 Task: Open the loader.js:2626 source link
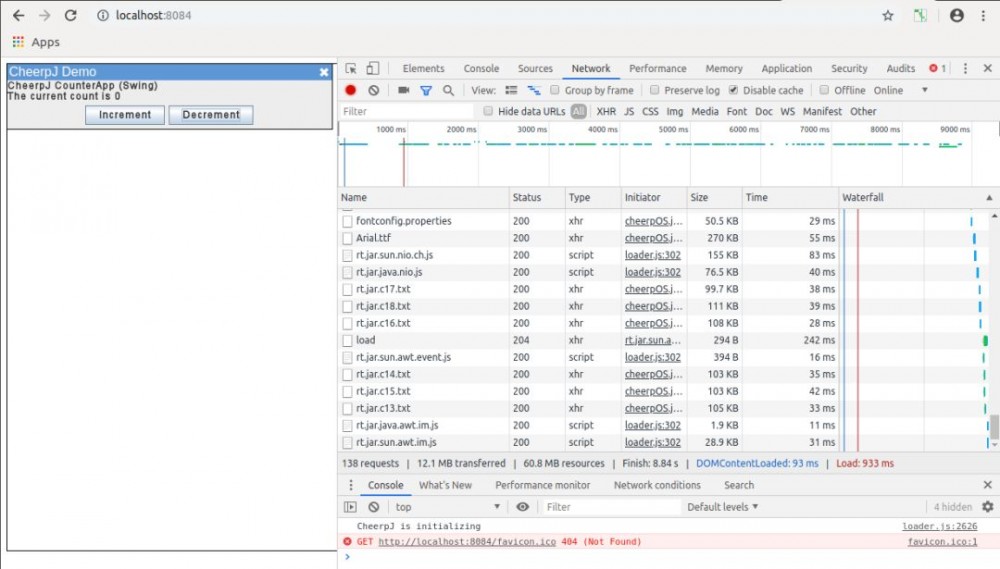[x=939, y=526]
